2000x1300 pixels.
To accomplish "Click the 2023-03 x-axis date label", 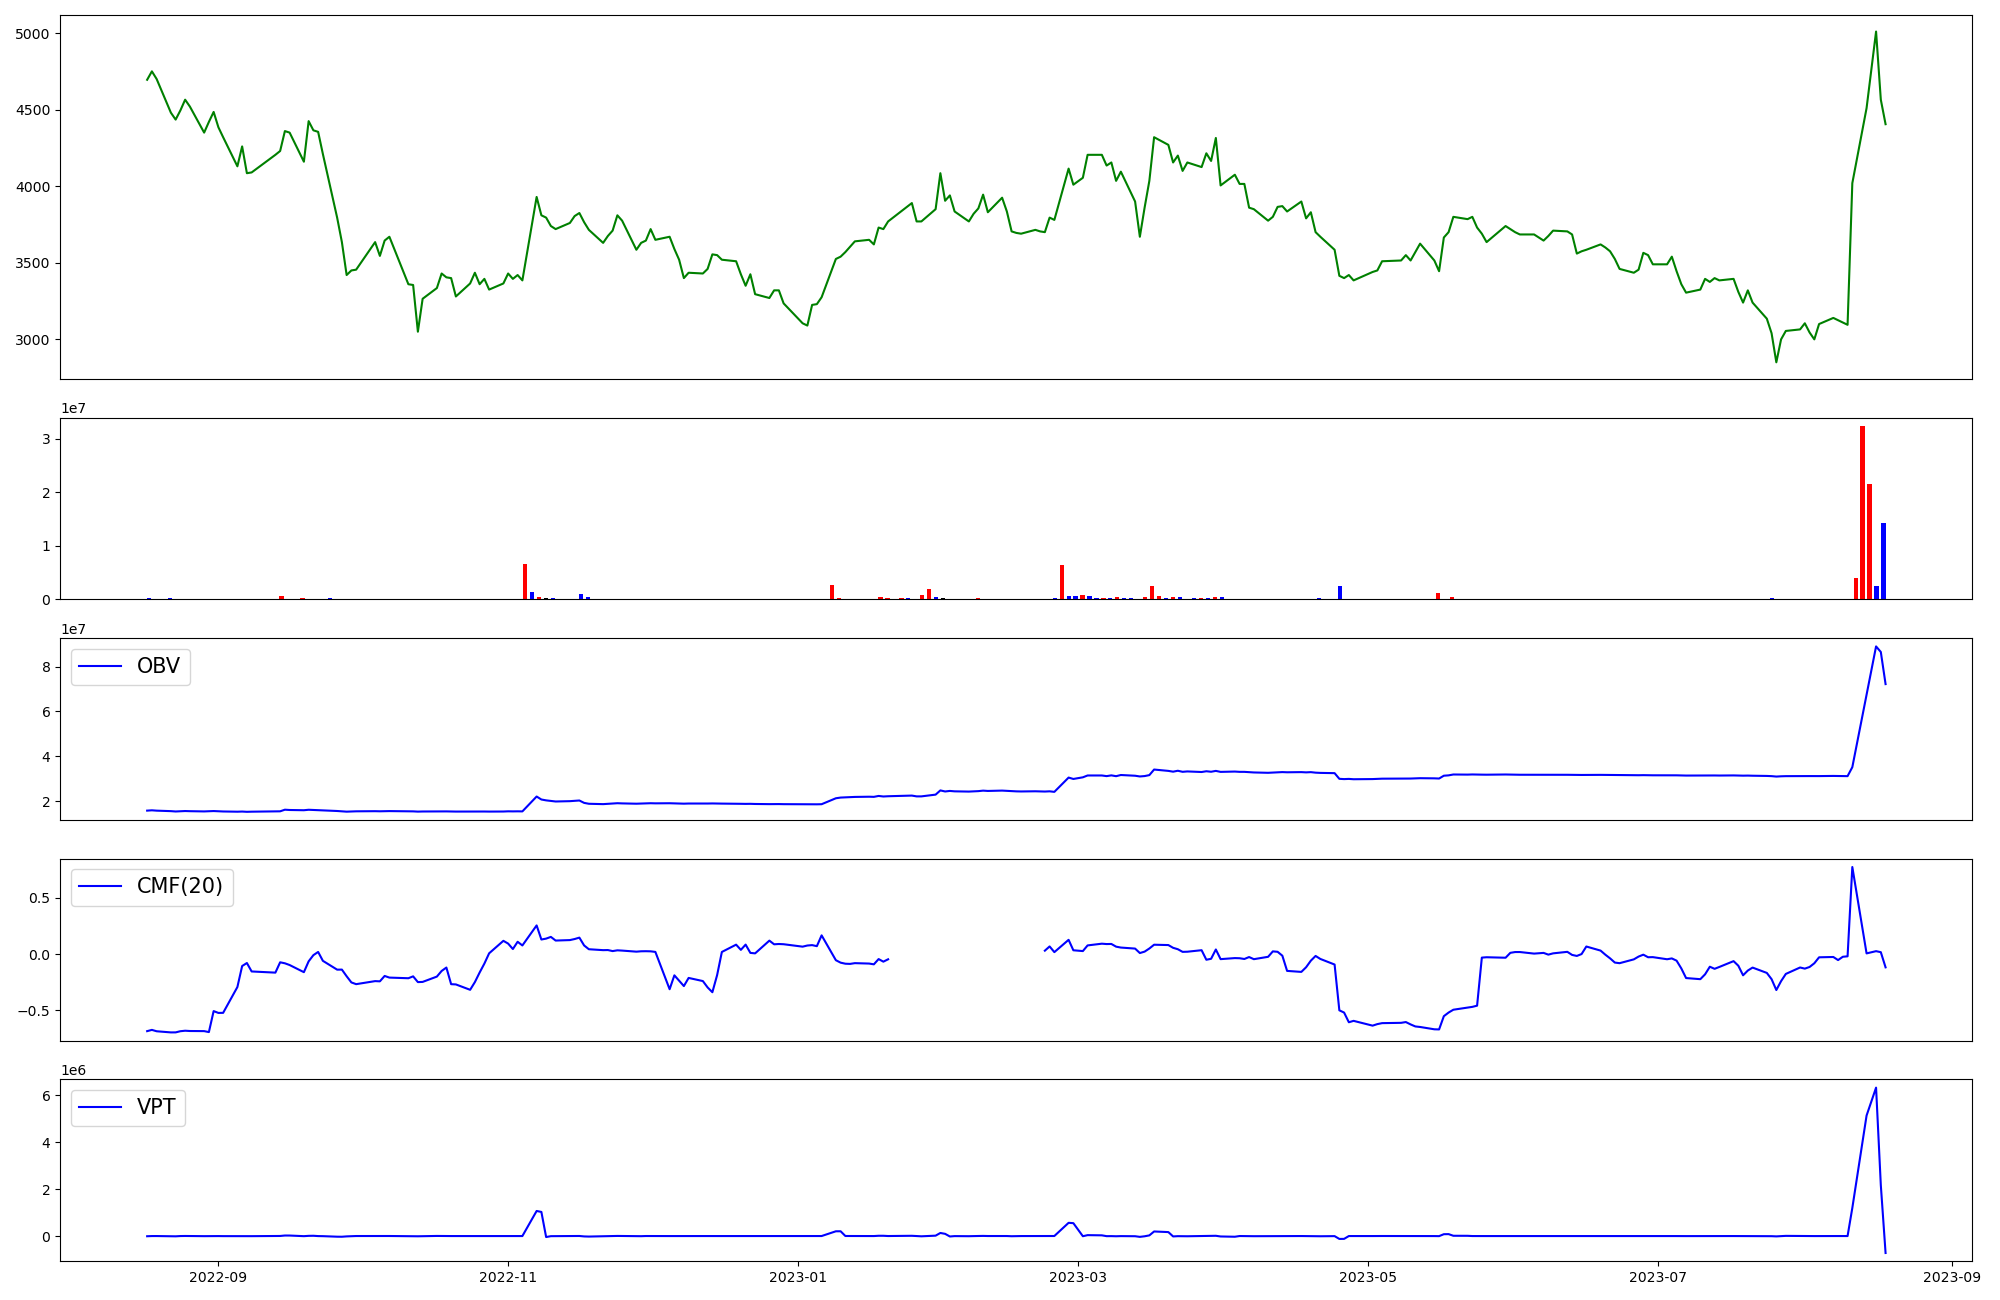I will [x=1079, y=1276].
